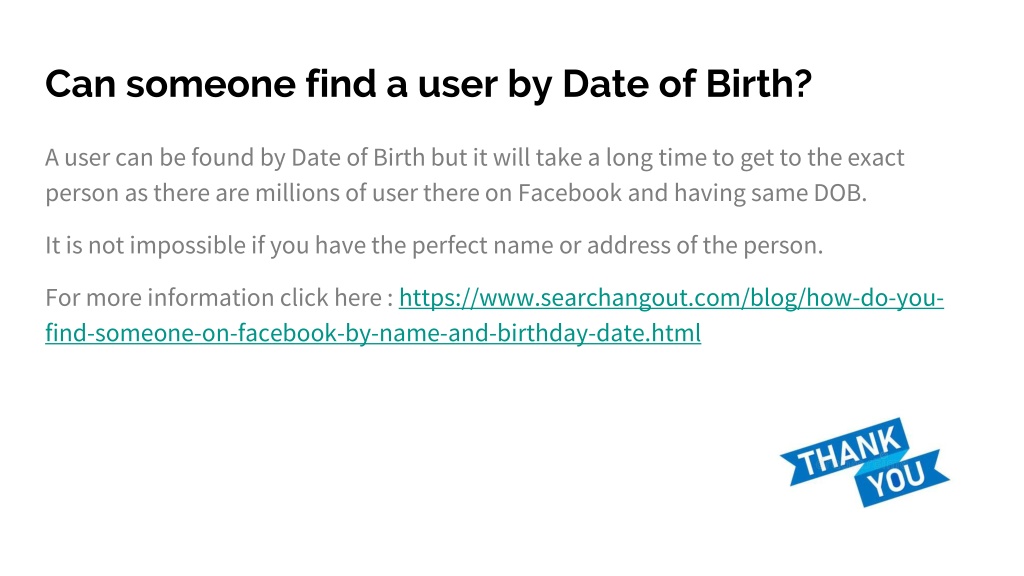Click the 'find-someone-on-facebook-by-name' link line
1024x576 pixels.
(x=373, y=333)
